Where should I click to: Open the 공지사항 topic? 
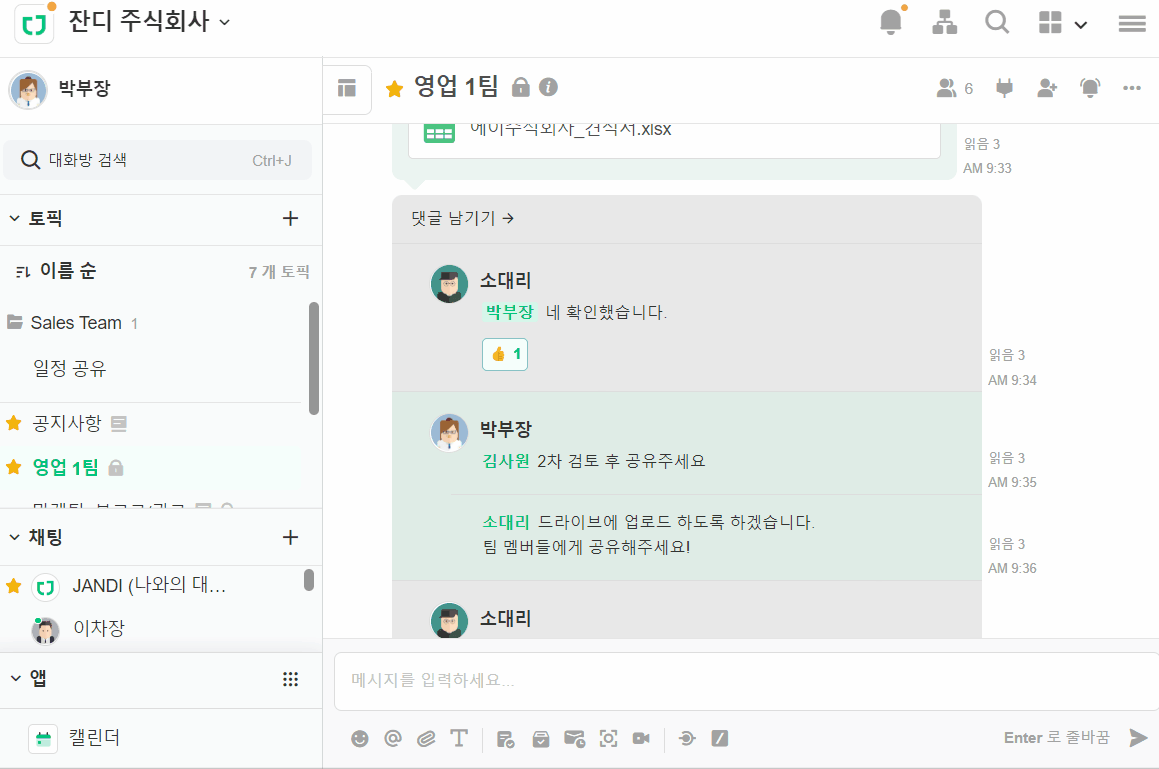[67, 423]
